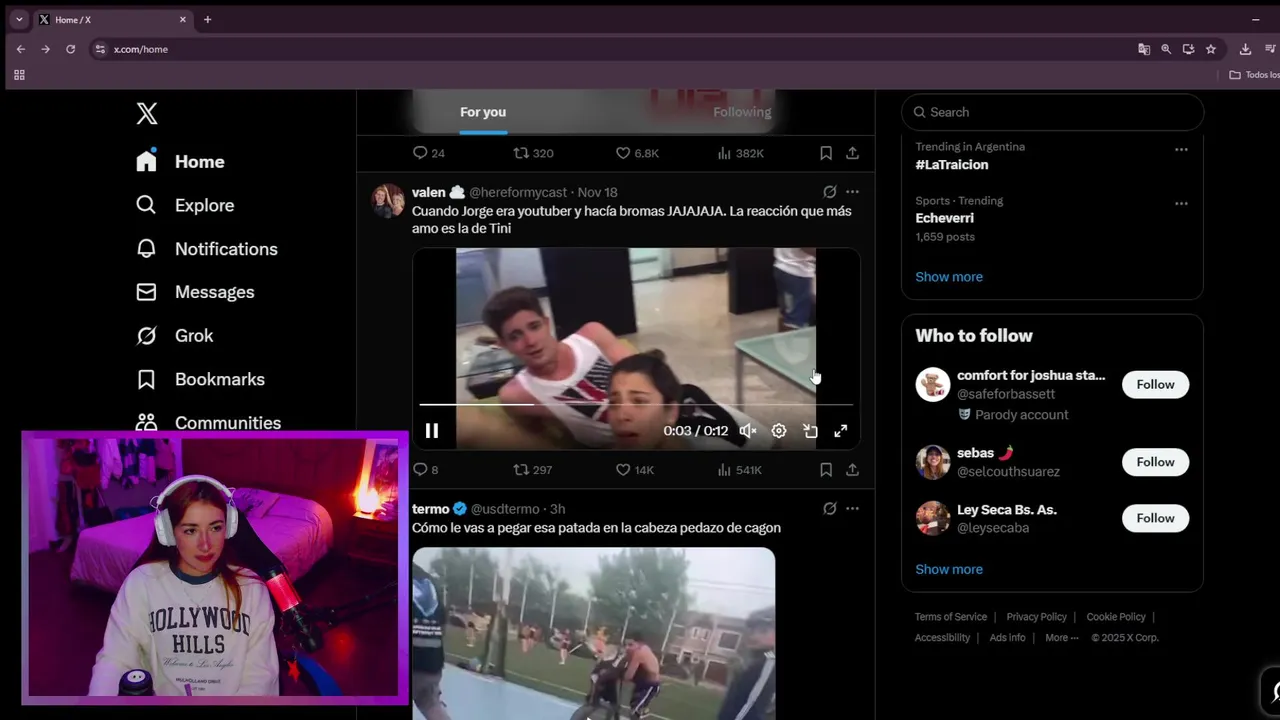
Task: Open Grok actions on valen's post
Action: click(829, 192)
